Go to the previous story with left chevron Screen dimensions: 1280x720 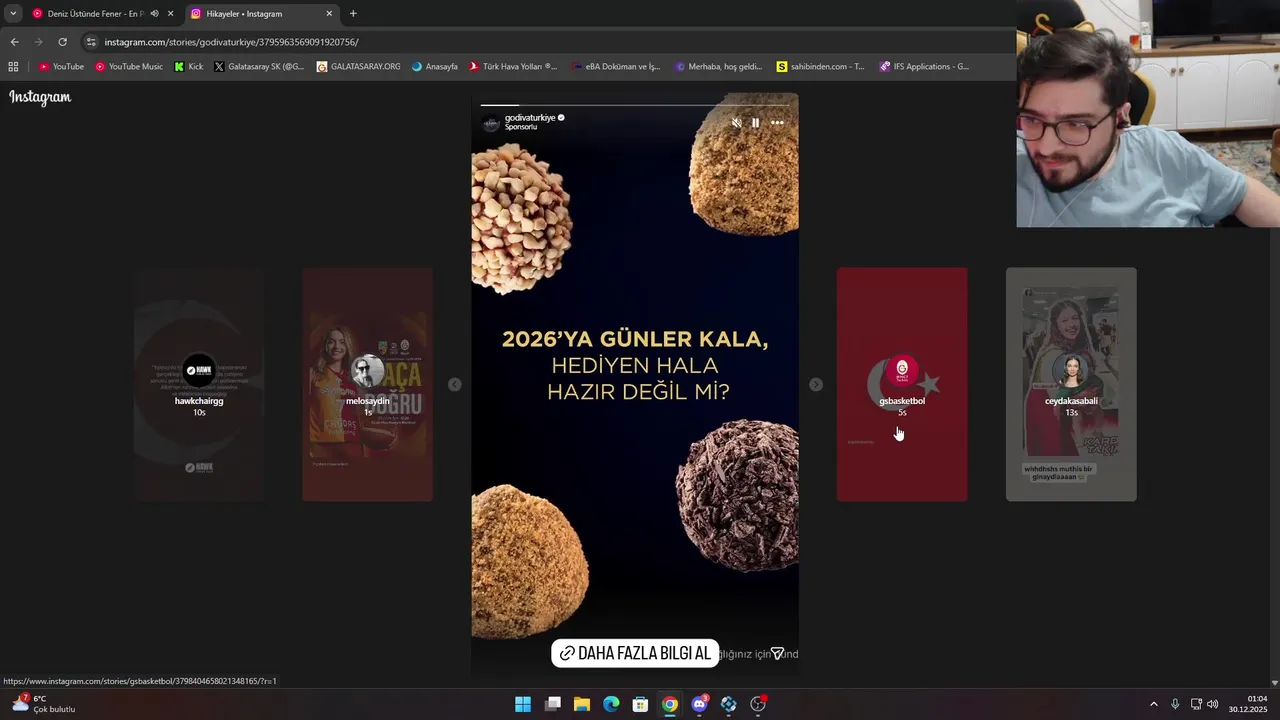pyautogui.click(x=455, y=384)
